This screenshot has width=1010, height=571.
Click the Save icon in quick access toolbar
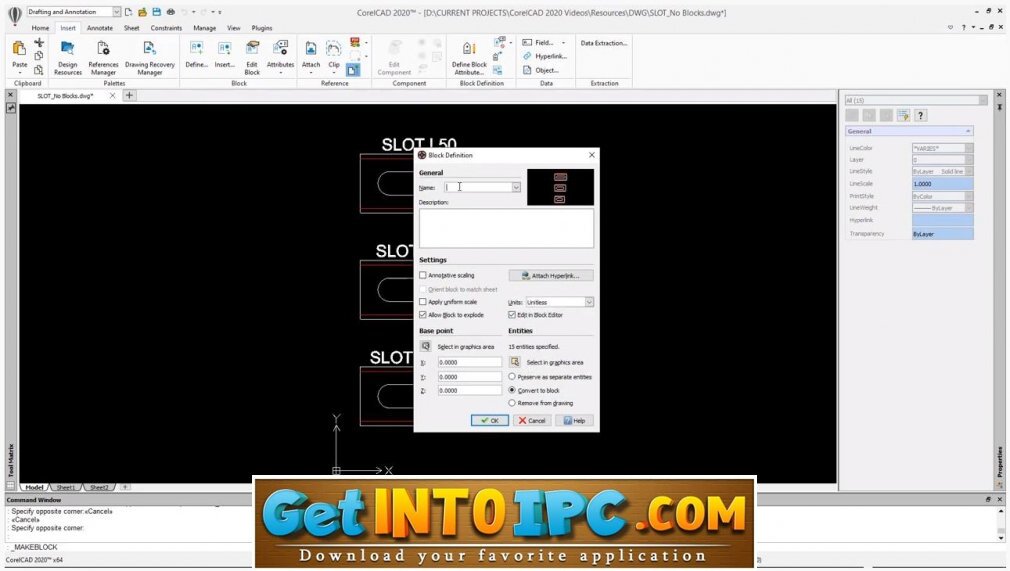157,12
